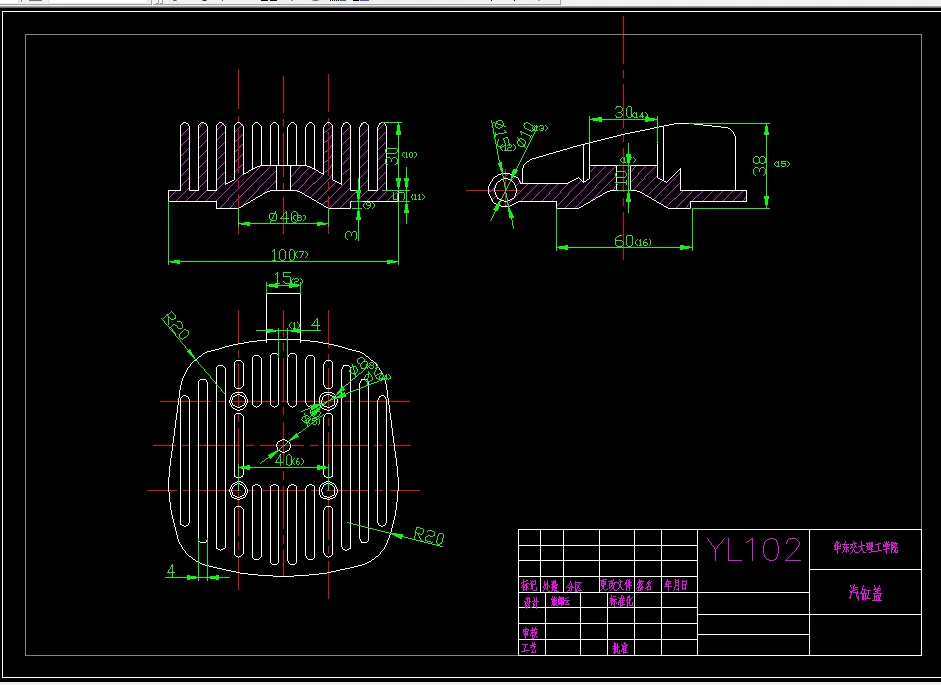This screenshot has height=685, width=941.
Task: Select the 批准 label in title block
Action: (x=620, y=648)
